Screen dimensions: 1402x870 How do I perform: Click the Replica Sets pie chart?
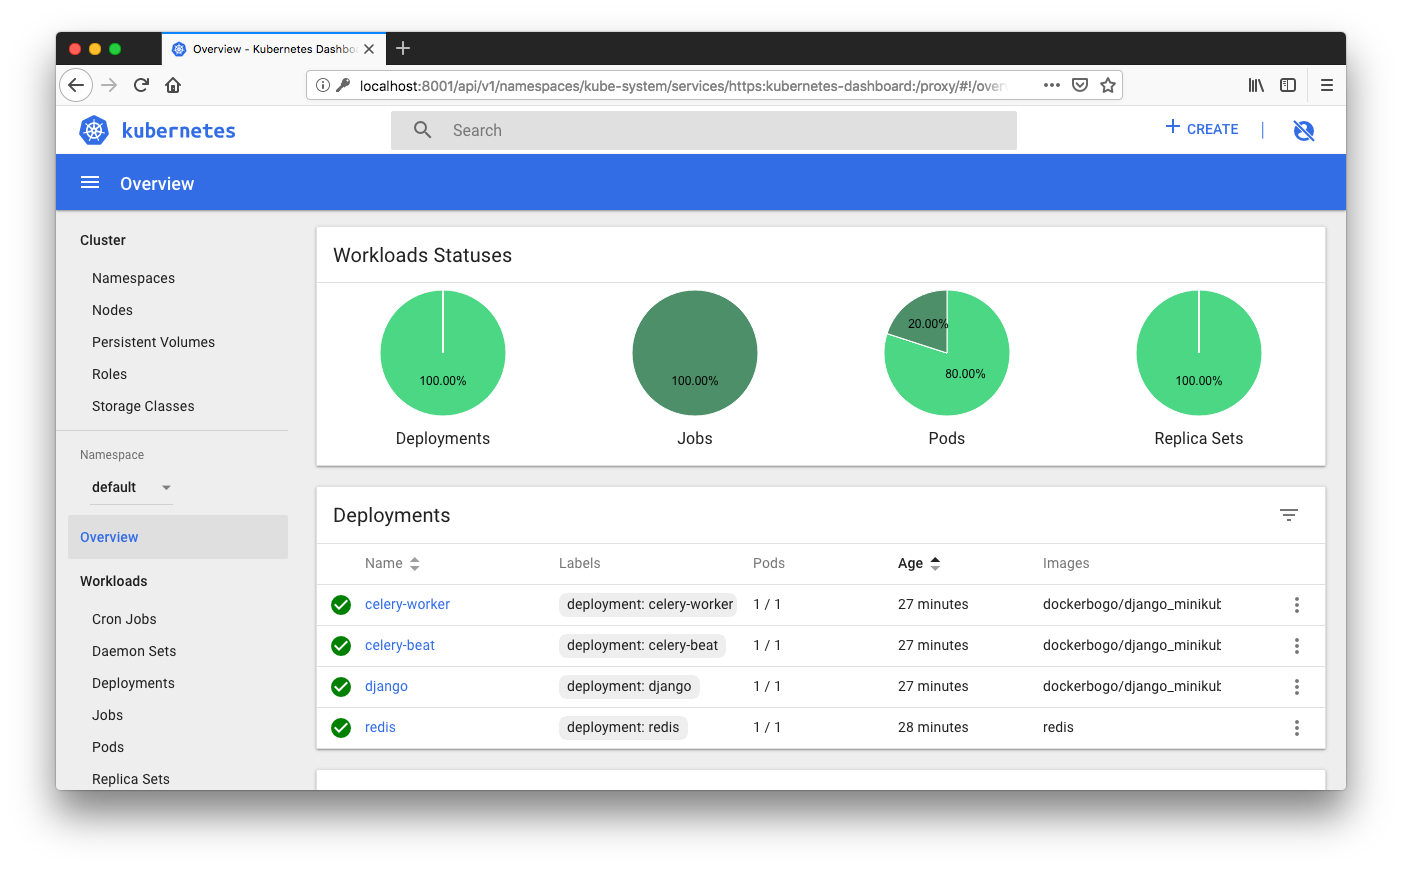point(1199,353)
